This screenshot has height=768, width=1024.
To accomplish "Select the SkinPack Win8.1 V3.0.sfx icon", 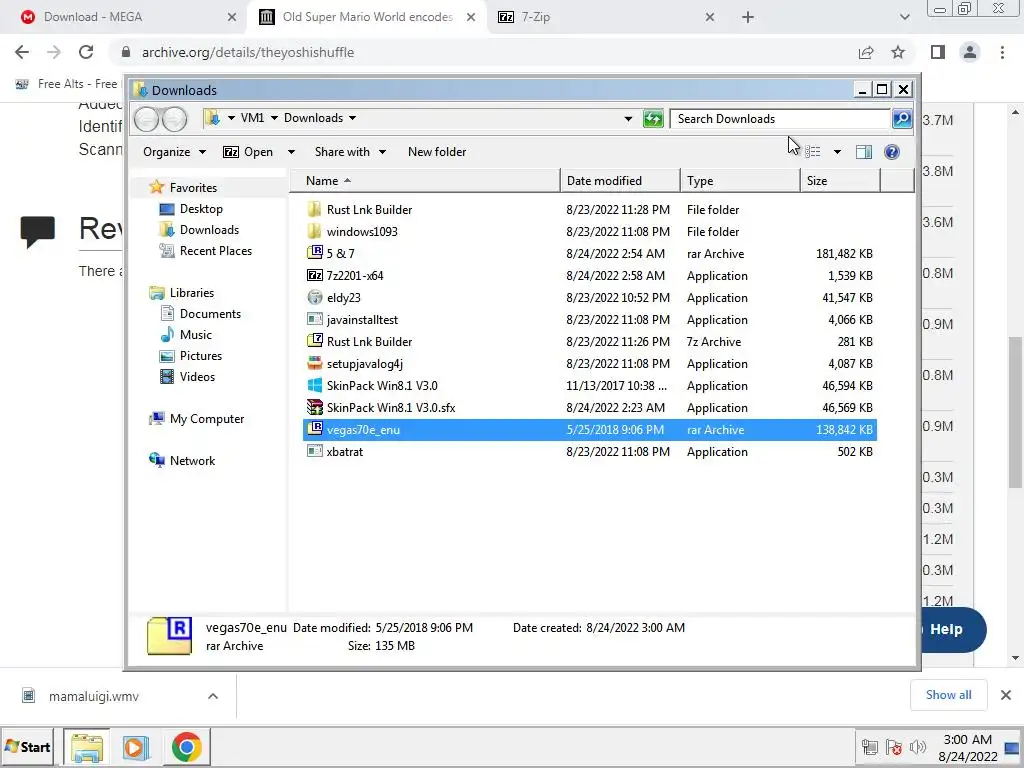I will 314,408.
